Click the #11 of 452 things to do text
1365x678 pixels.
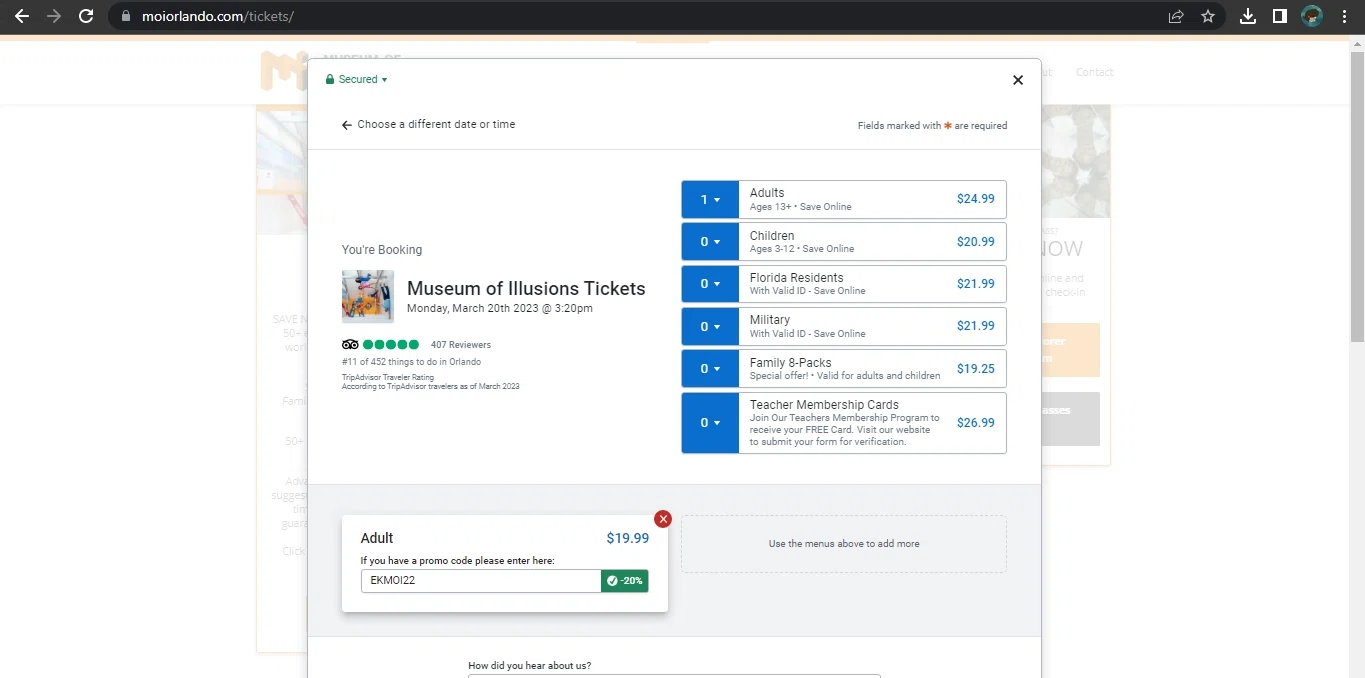pyautogui.click(x=411, y=362)
